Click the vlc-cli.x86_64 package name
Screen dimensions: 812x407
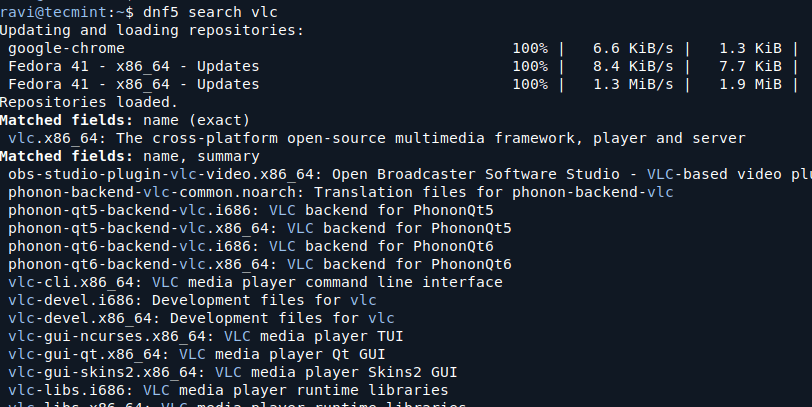coord(73,282)
